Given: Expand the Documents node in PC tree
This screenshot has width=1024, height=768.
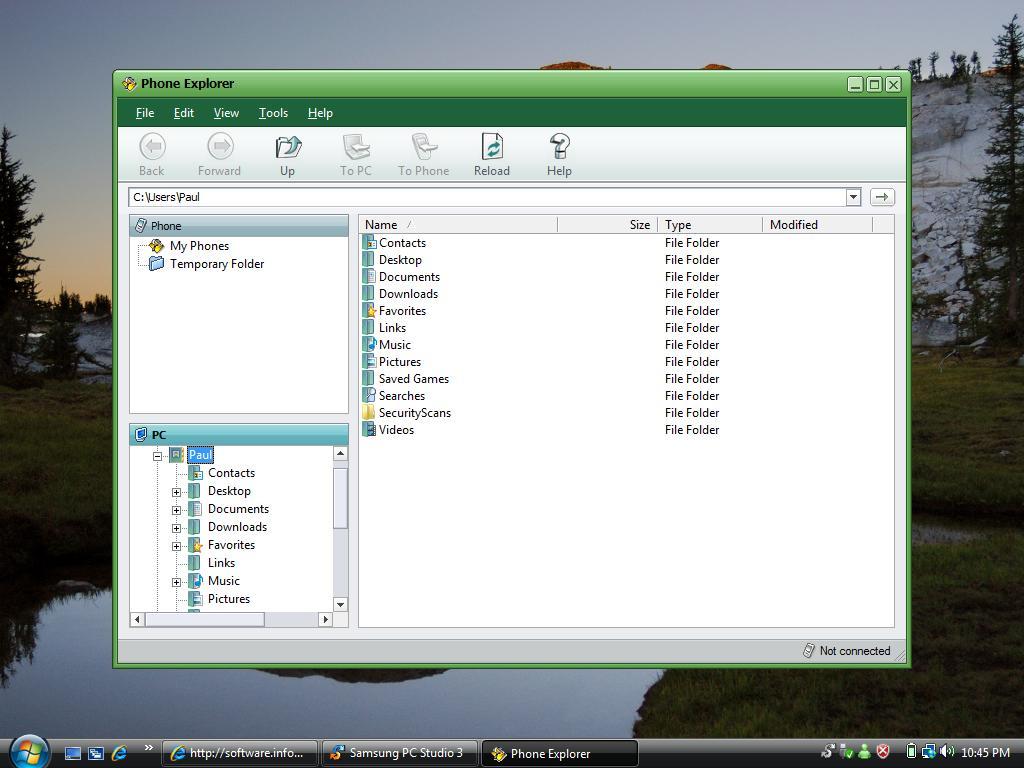Looking at the screenshot, I should [177, 509].
